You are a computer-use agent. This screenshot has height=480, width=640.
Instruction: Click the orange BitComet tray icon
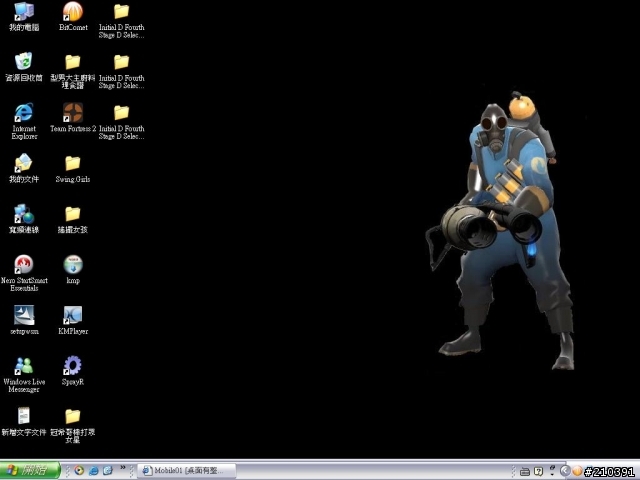(577, 471)
